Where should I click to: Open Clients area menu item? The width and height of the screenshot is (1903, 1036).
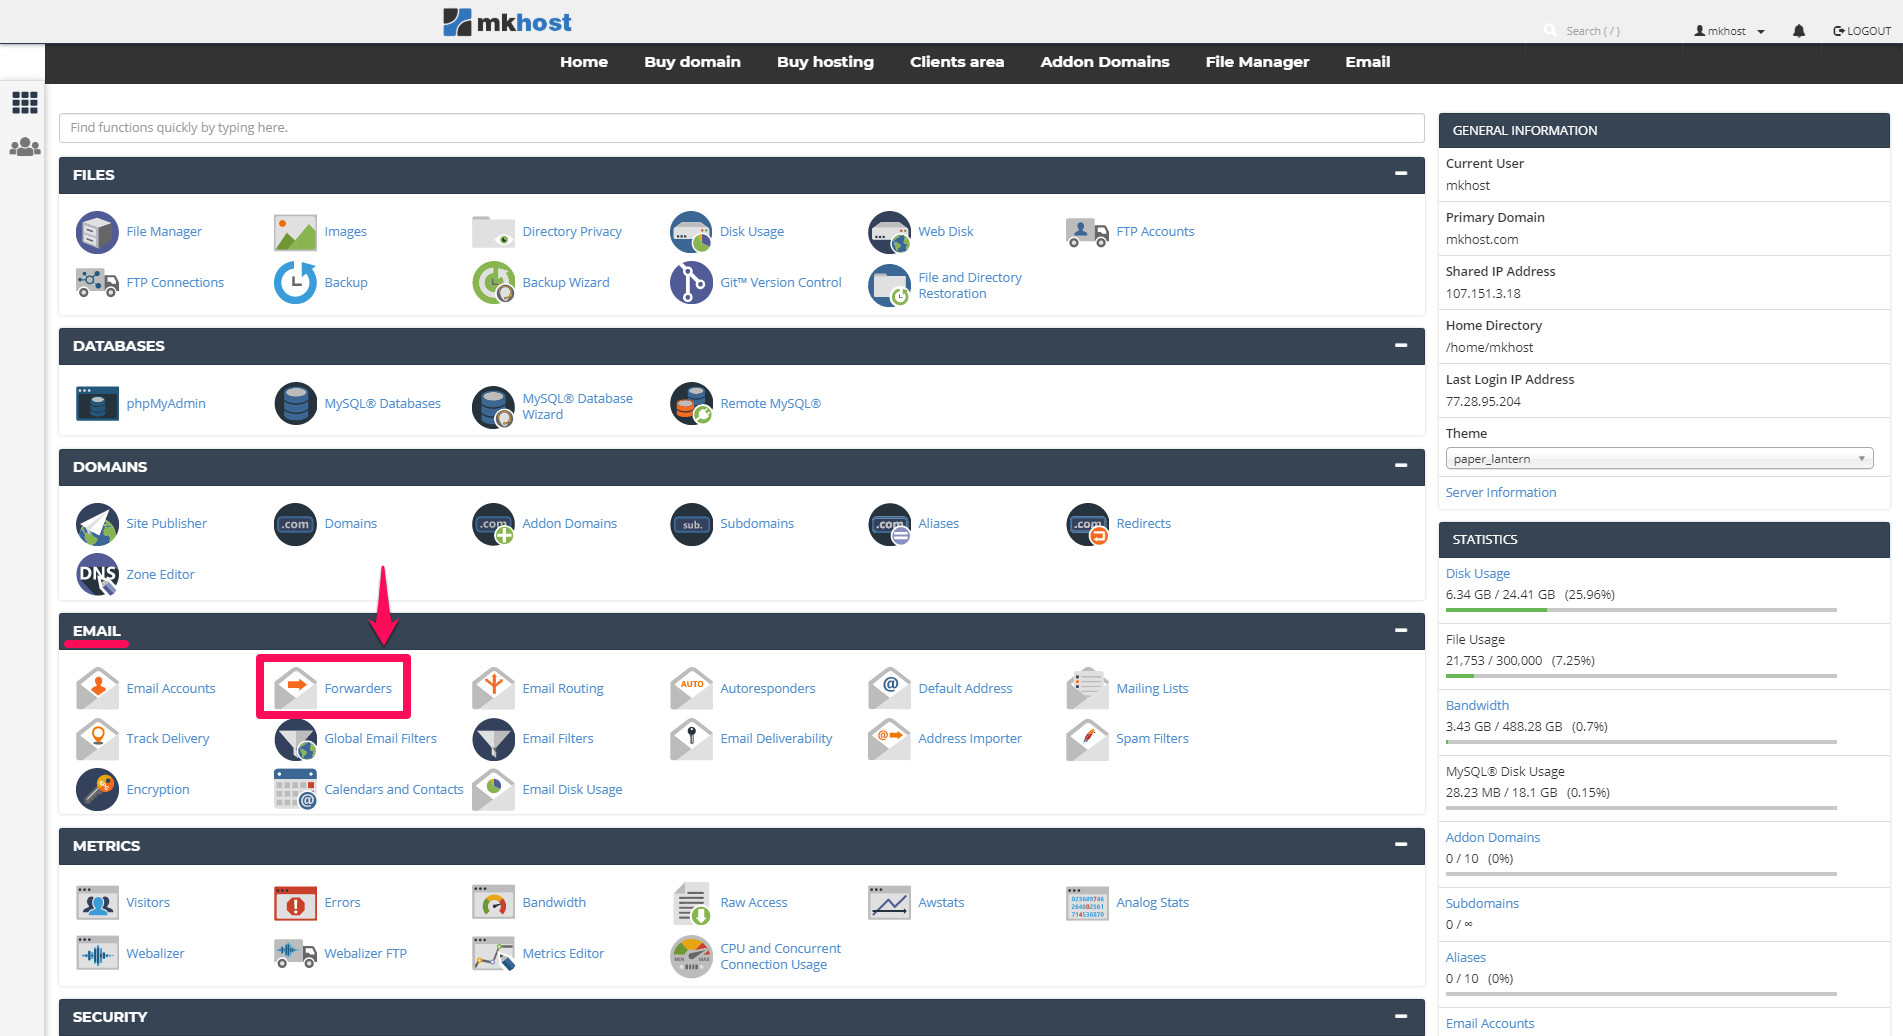957,62
